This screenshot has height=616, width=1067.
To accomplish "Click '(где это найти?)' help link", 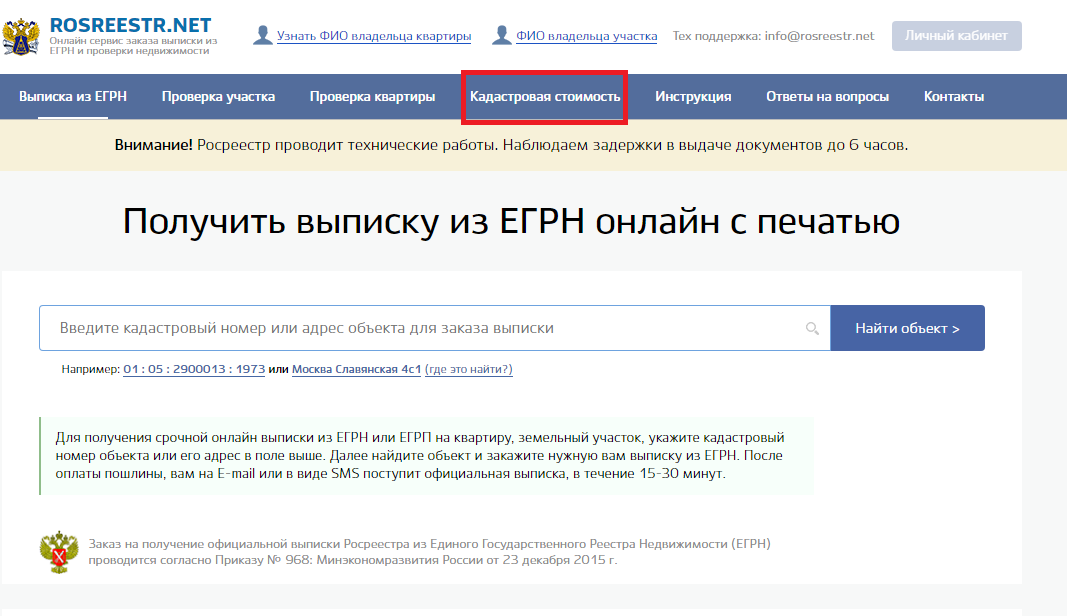I will pyautogui.click(x=468, y=369).
